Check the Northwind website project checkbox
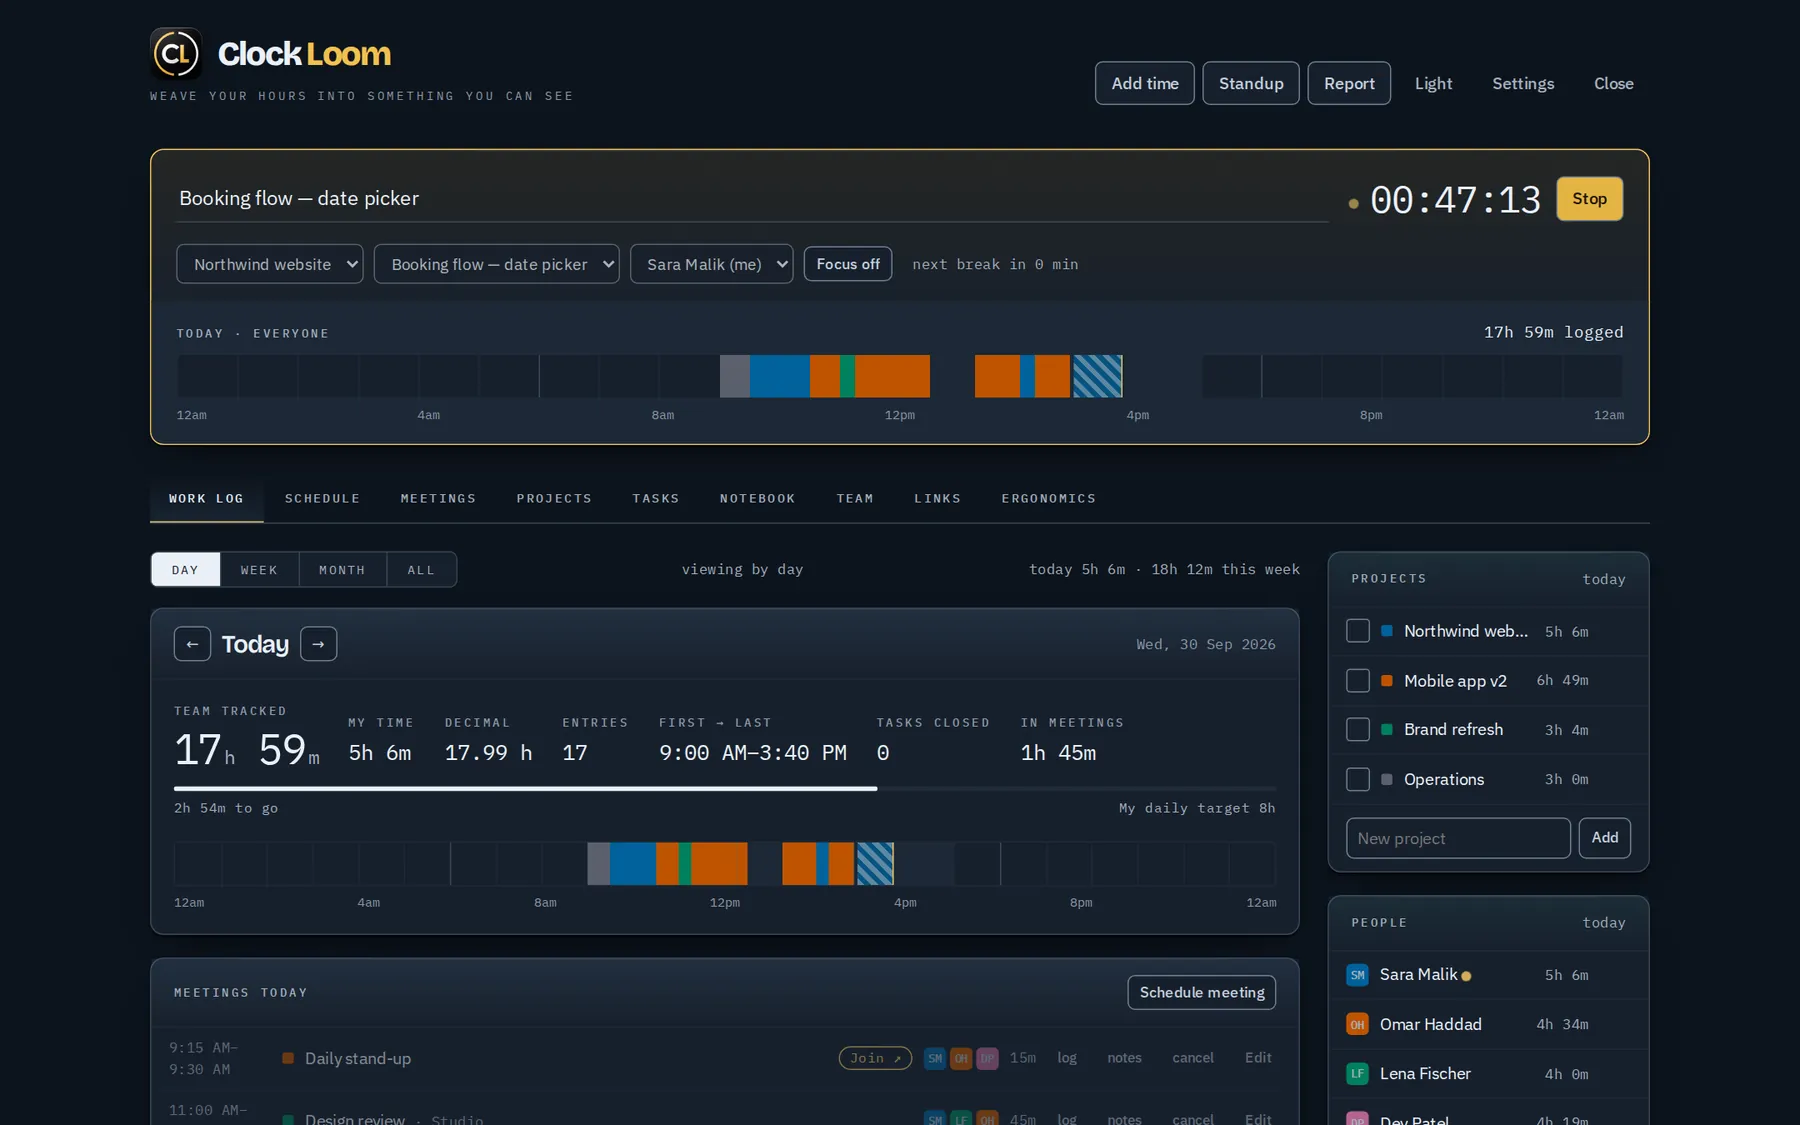The width and height of the screenshot is (1800, 1125). coord(1358,631)
